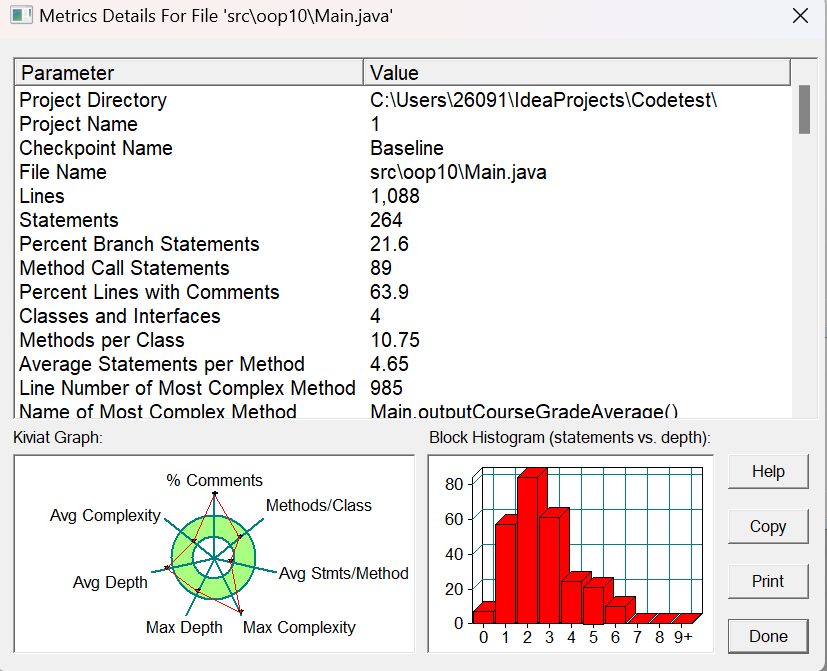
Task: Click the Kiviat Graph label
Action: [x=57, y=438]
